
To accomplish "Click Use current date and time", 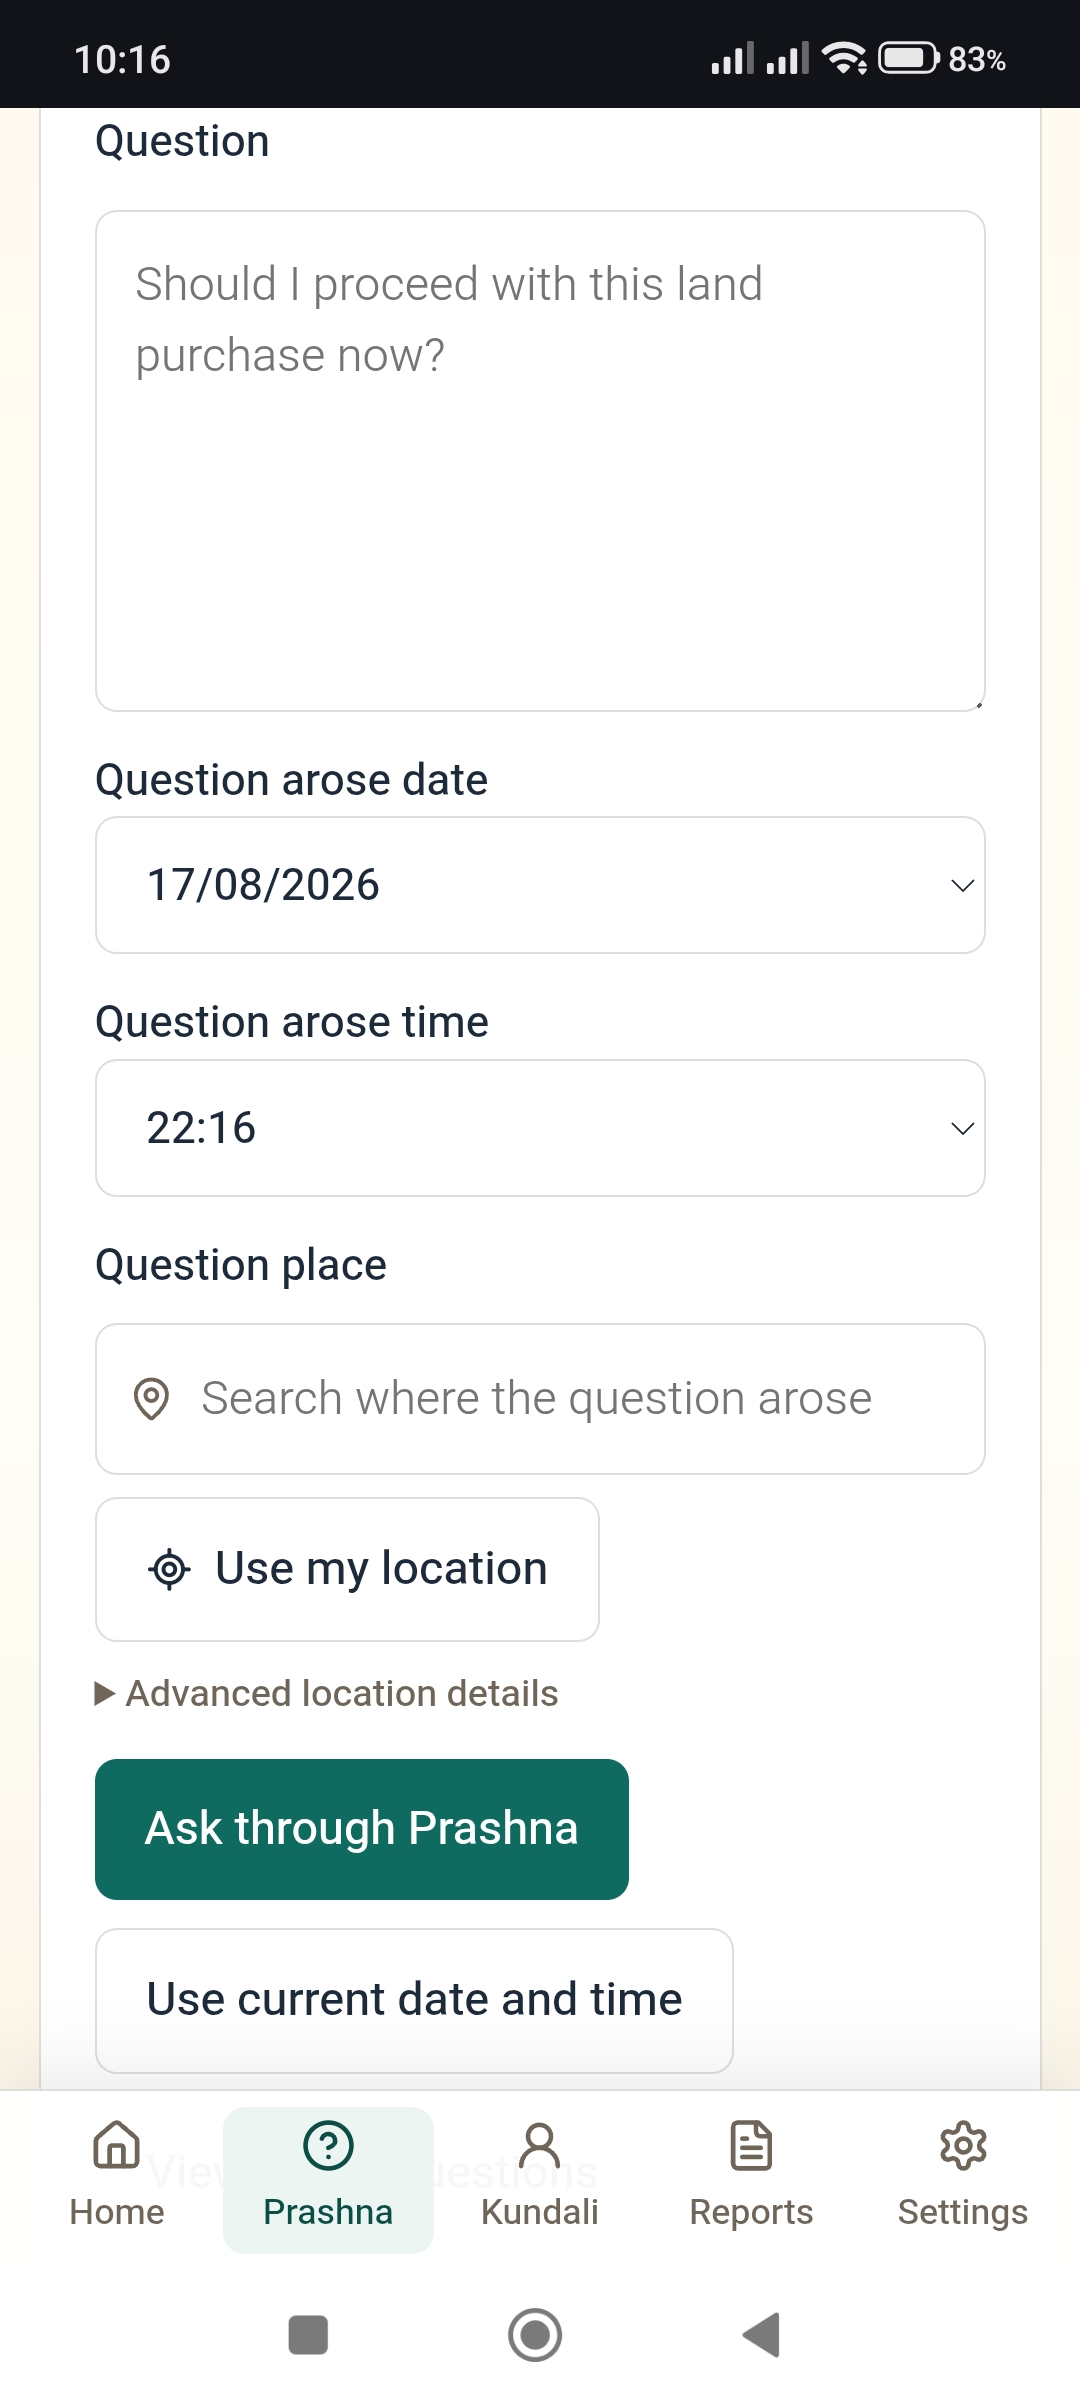I will [x=414, y=2001].
